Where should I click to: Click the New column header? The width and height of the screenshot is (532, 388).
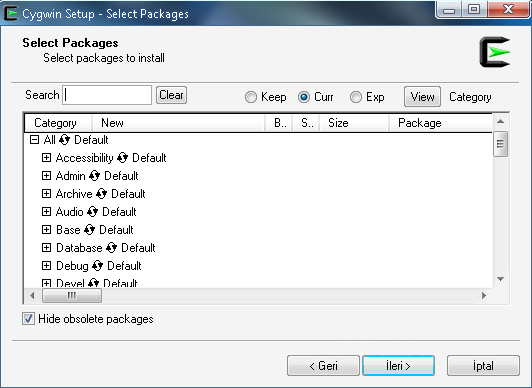coord(178,123)
